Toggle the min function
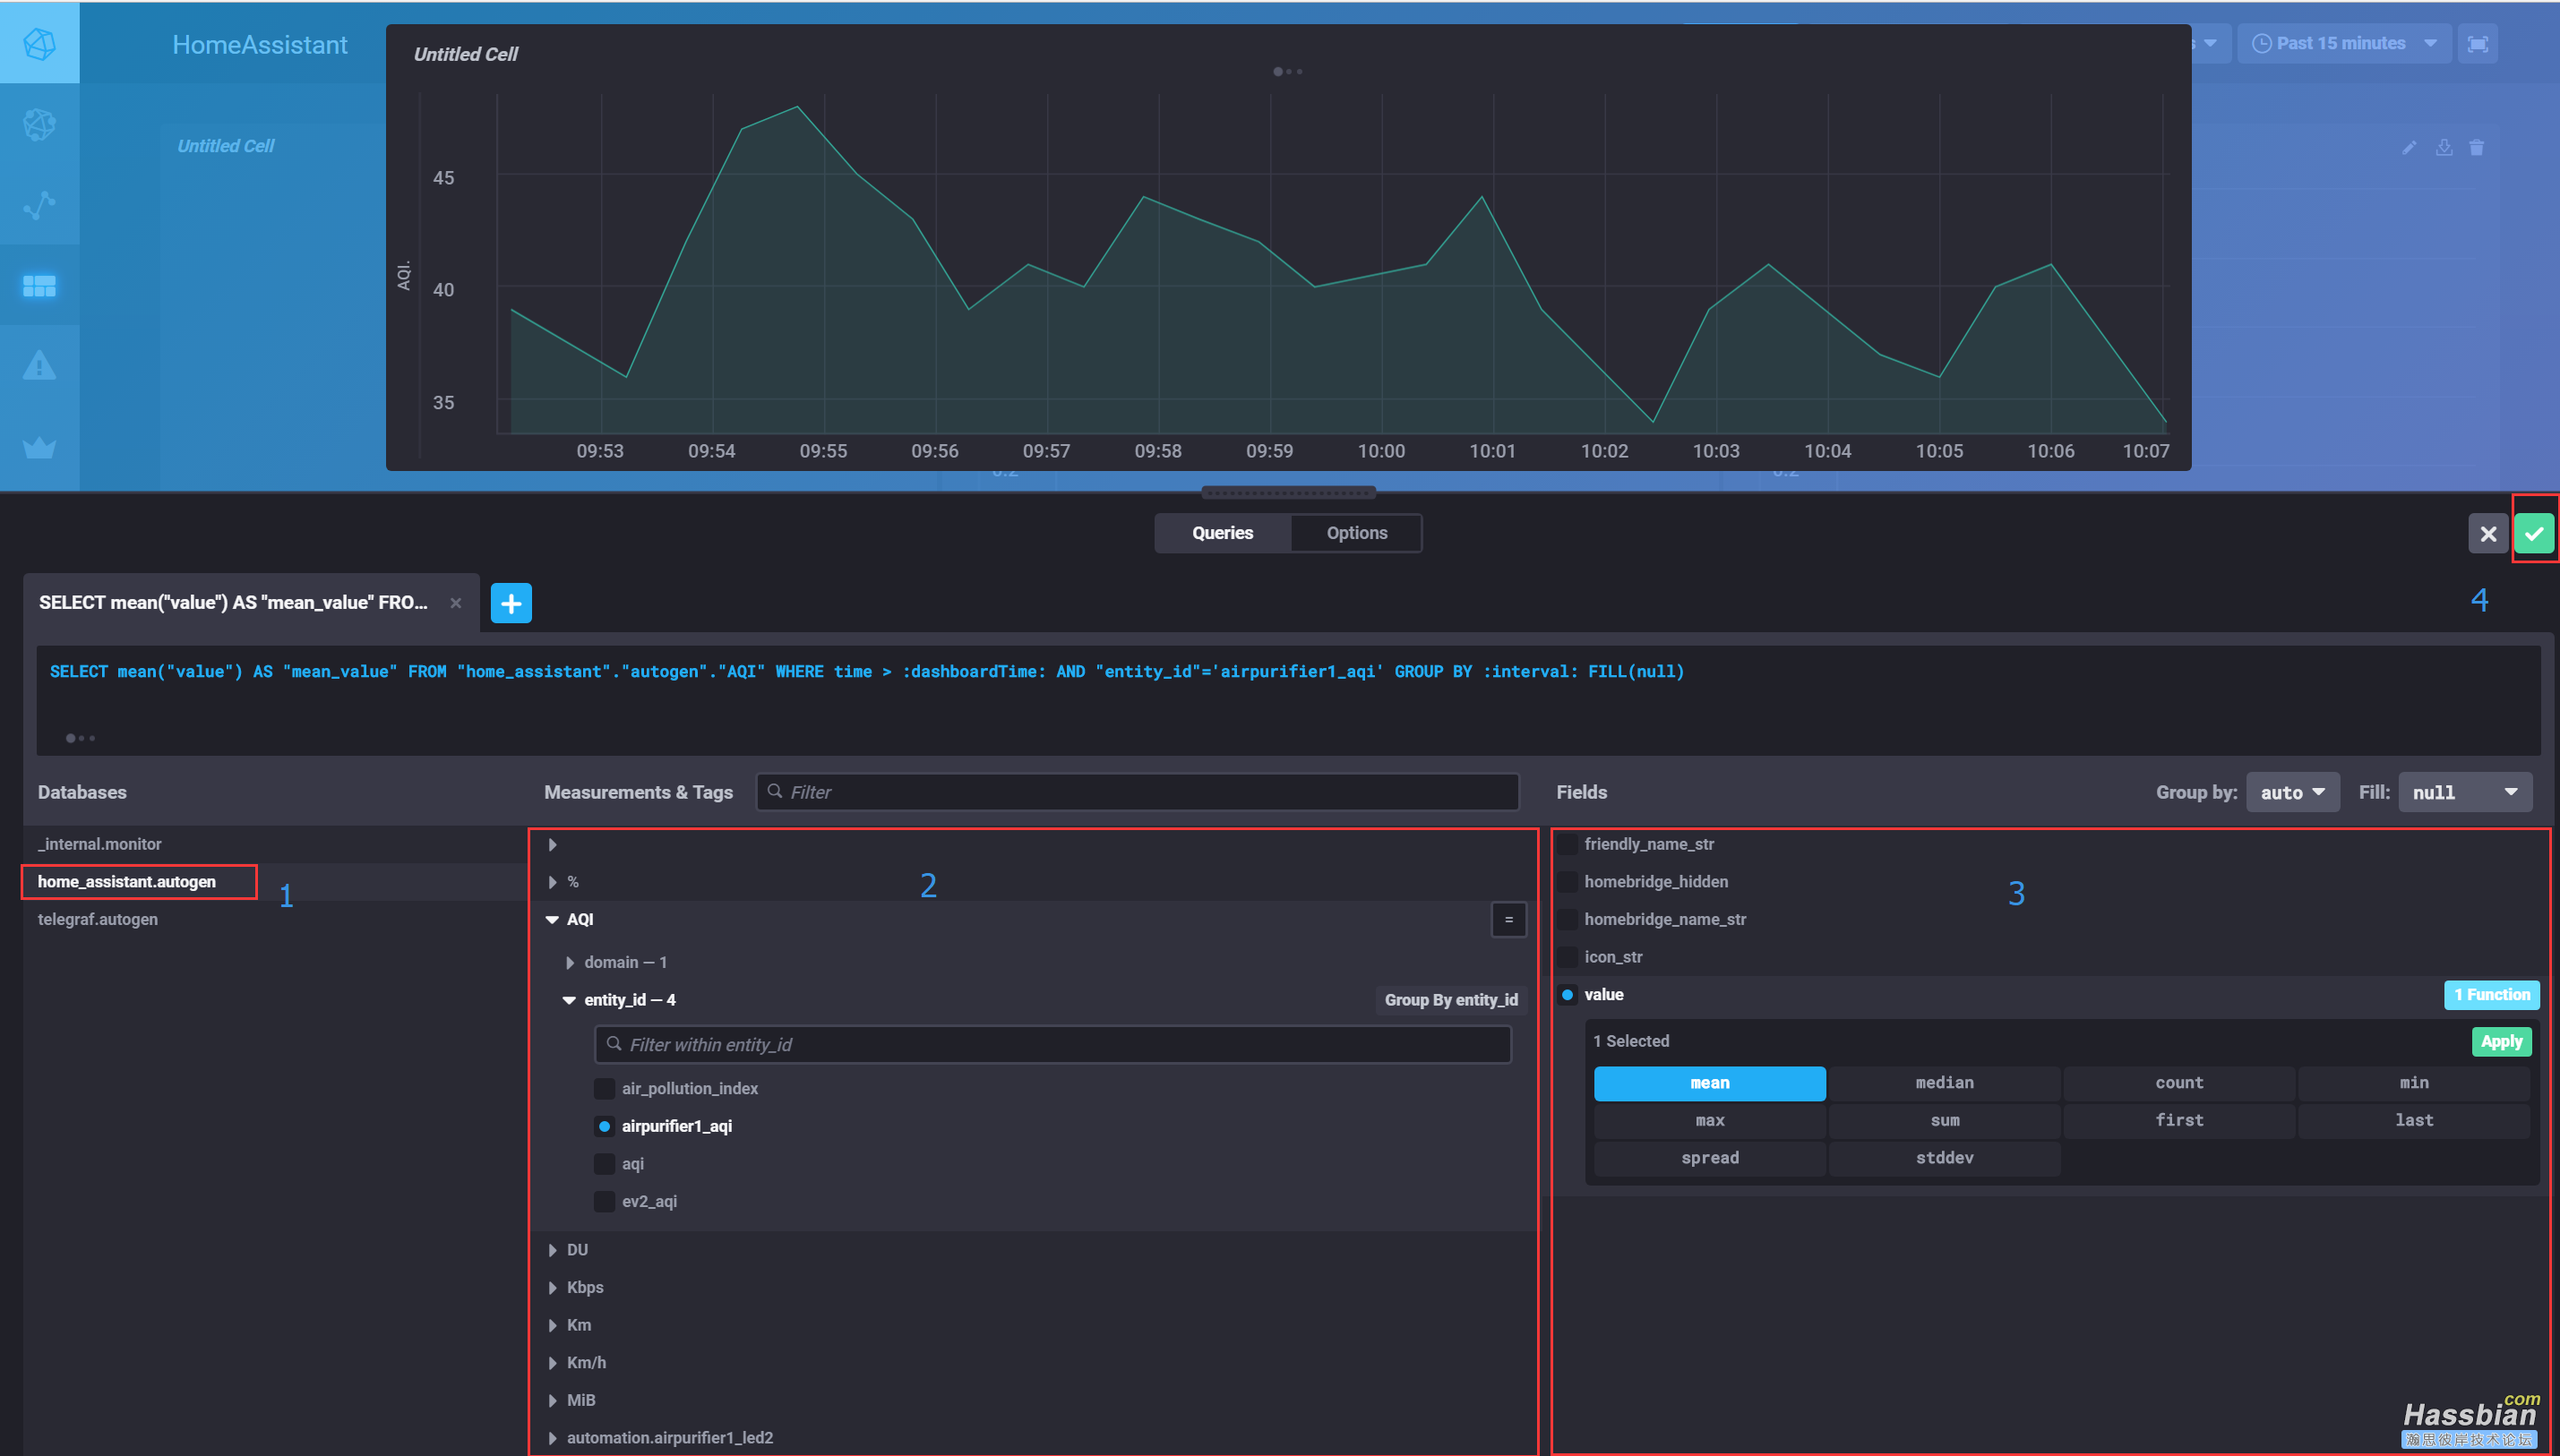The width and height of the screenshot is (2560, 1456). [x=2414, y=1083]
